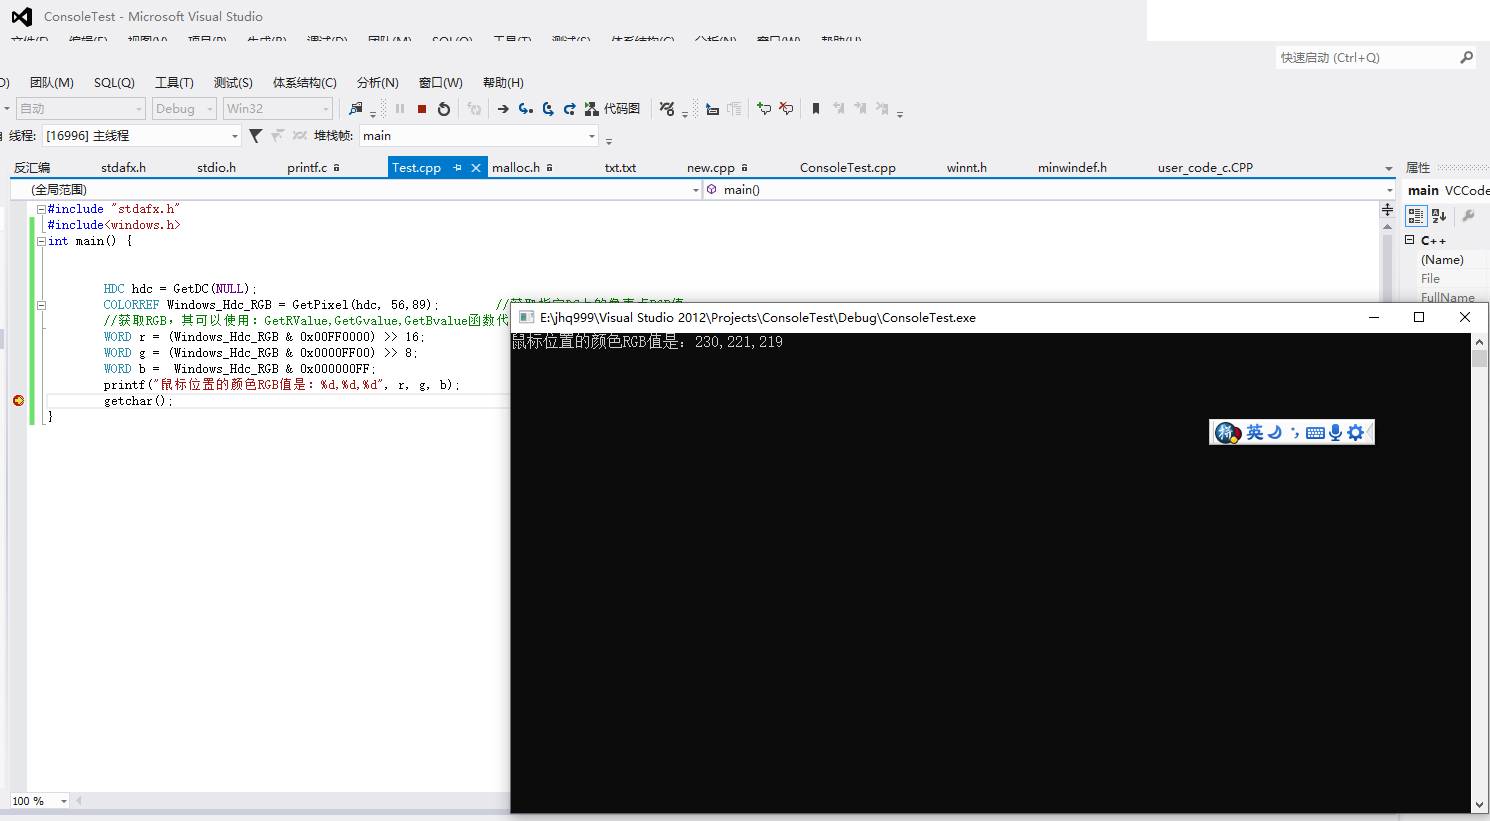Open the 帮助(H) menu
The width and height of the screenshot is (1490, 821).
[503, 83]
